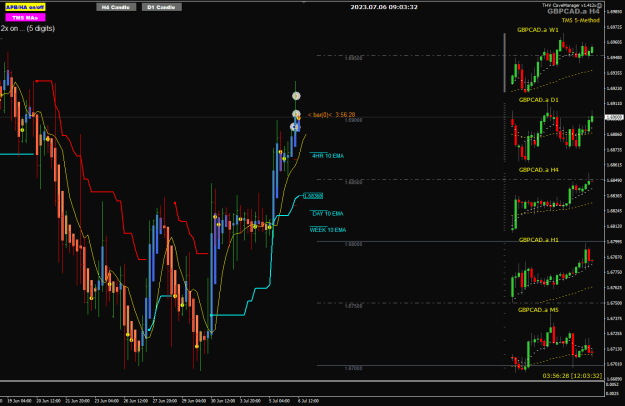Select the D1 Candle button
625x406 pixels.
tap(161, 7)
